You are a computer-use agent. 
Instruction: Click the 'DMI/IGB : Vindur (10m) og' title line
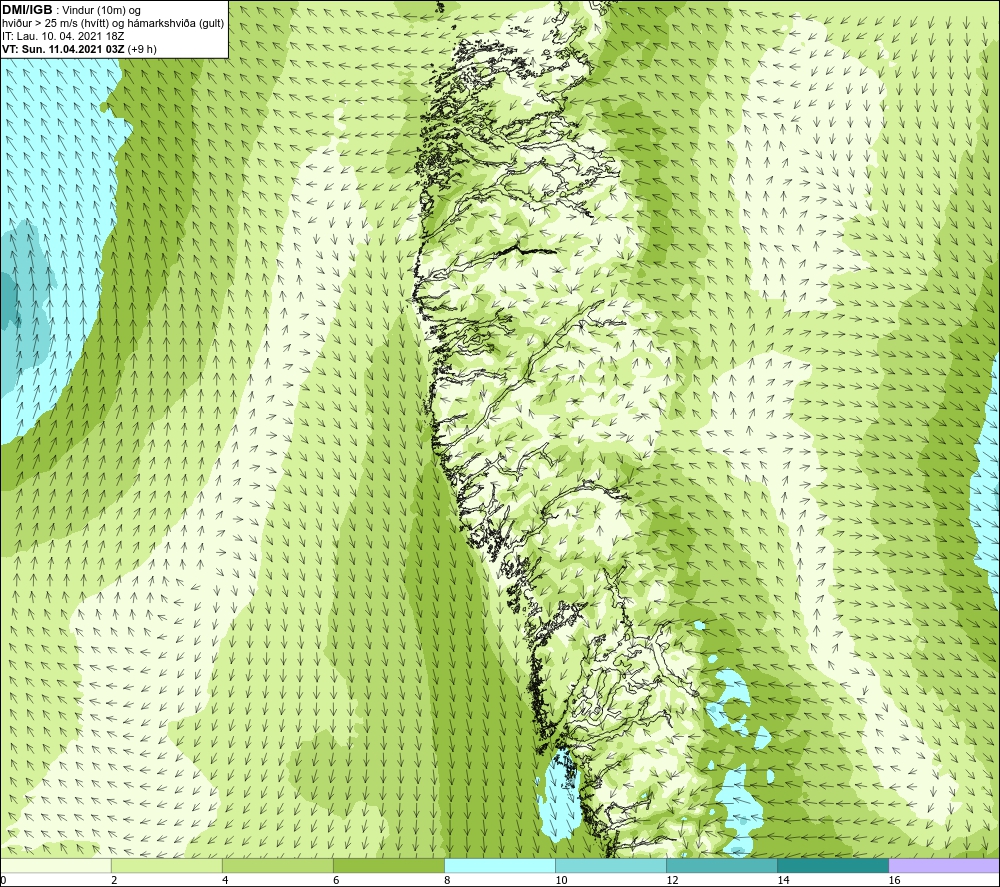coord(72,10)
